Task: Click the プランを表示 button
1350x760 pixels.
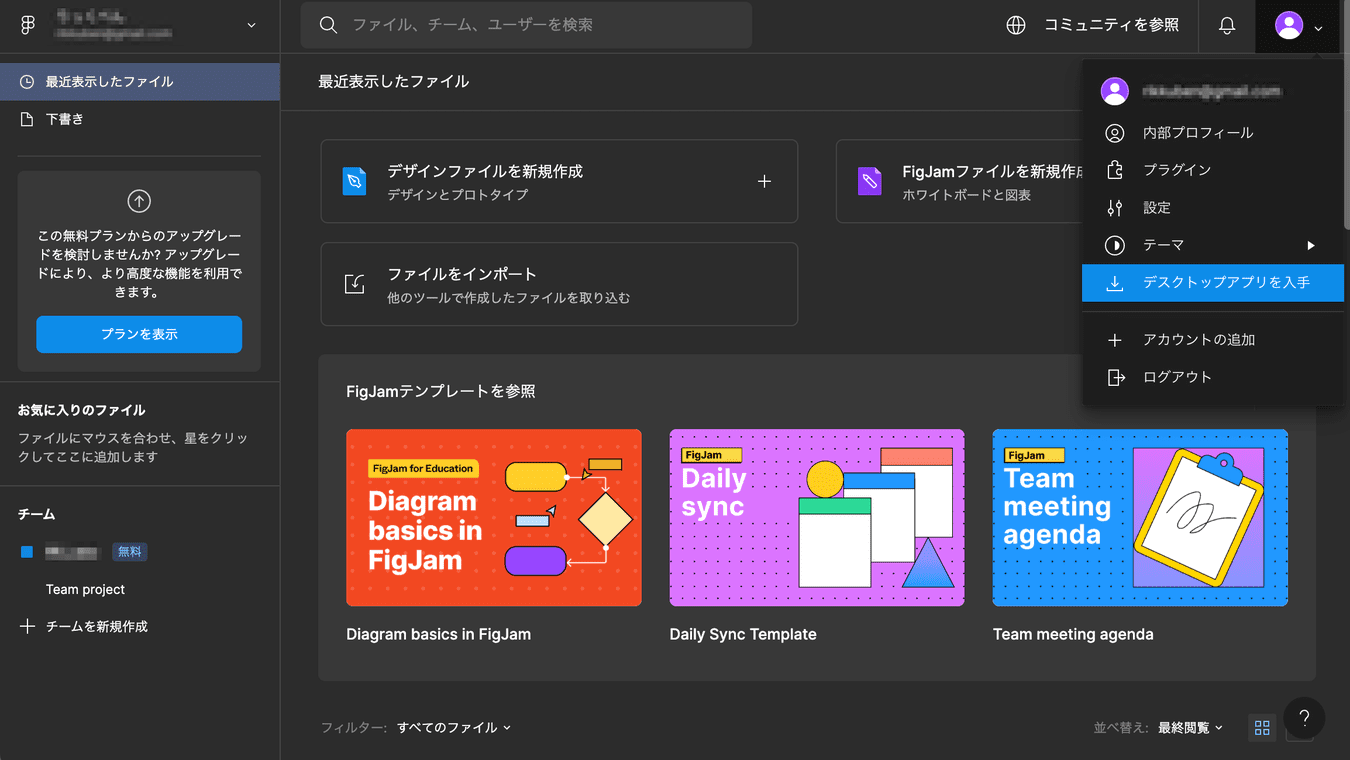Action: point(139,334)
